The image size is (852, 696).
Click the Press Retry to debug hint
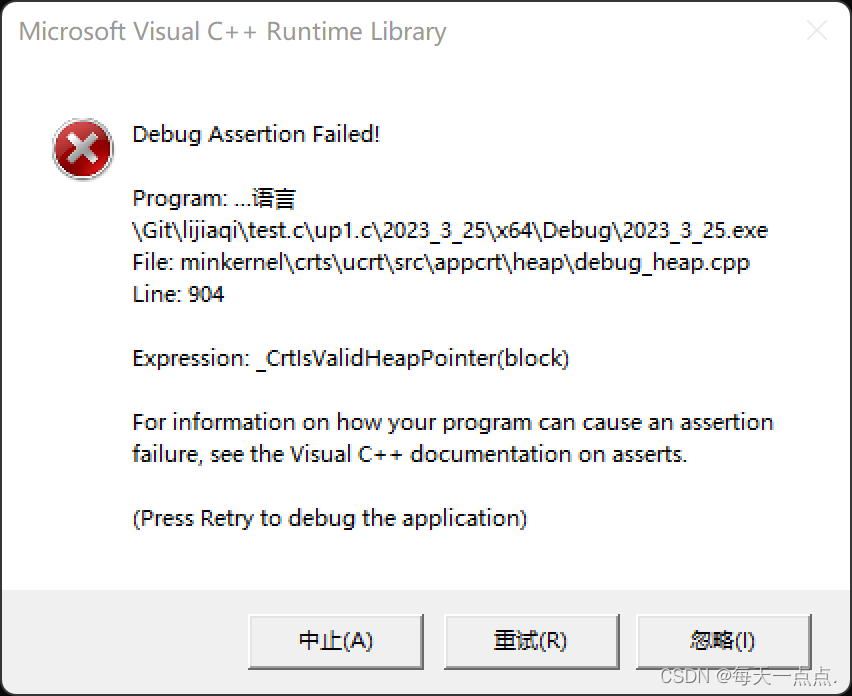[x=330, y=518]
